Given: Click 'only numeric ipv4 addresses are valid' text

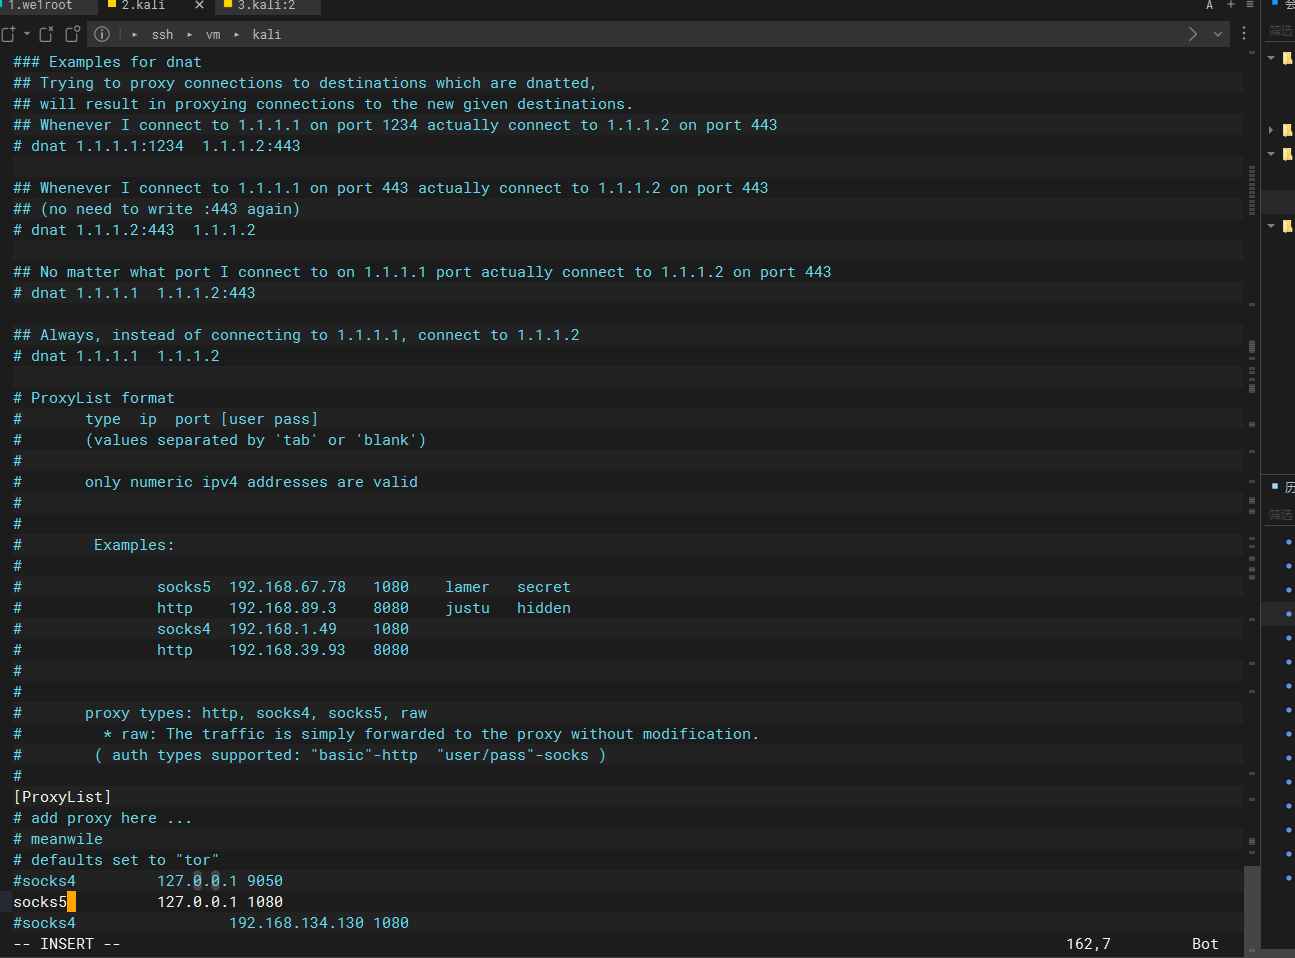Looking at the screenshot, I should (x=251, y=482).
